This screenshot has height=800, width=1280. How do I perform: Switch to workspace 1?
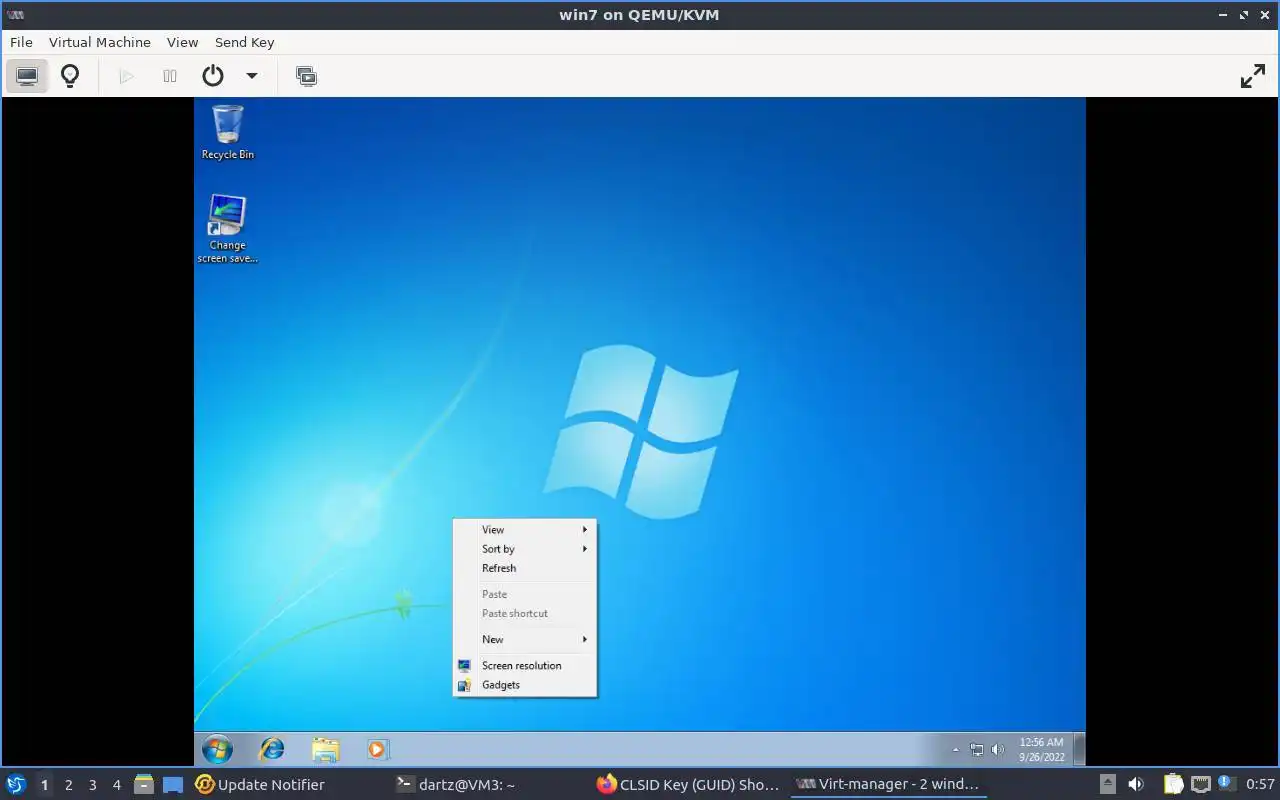(x=44, y=785)
